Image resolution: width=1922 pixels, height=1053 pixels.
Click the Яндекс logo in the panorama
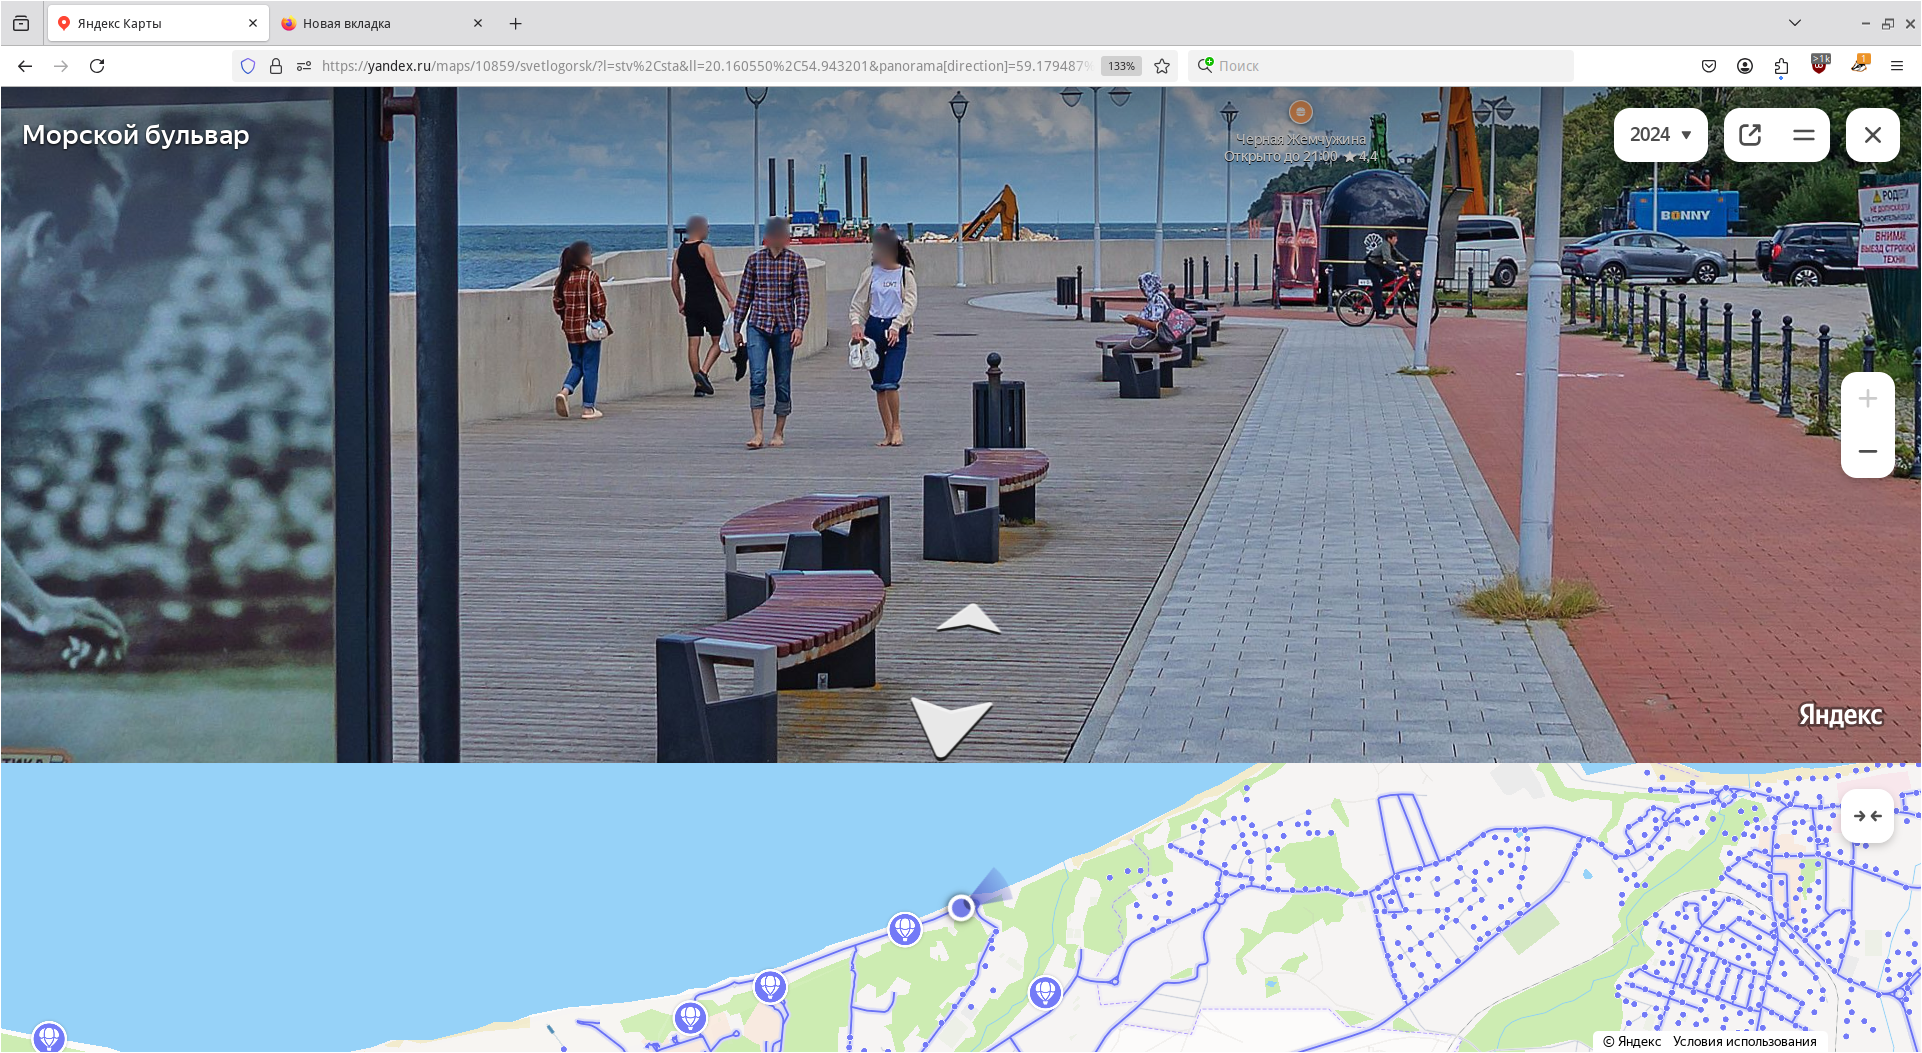click(x=1840, y=715)
